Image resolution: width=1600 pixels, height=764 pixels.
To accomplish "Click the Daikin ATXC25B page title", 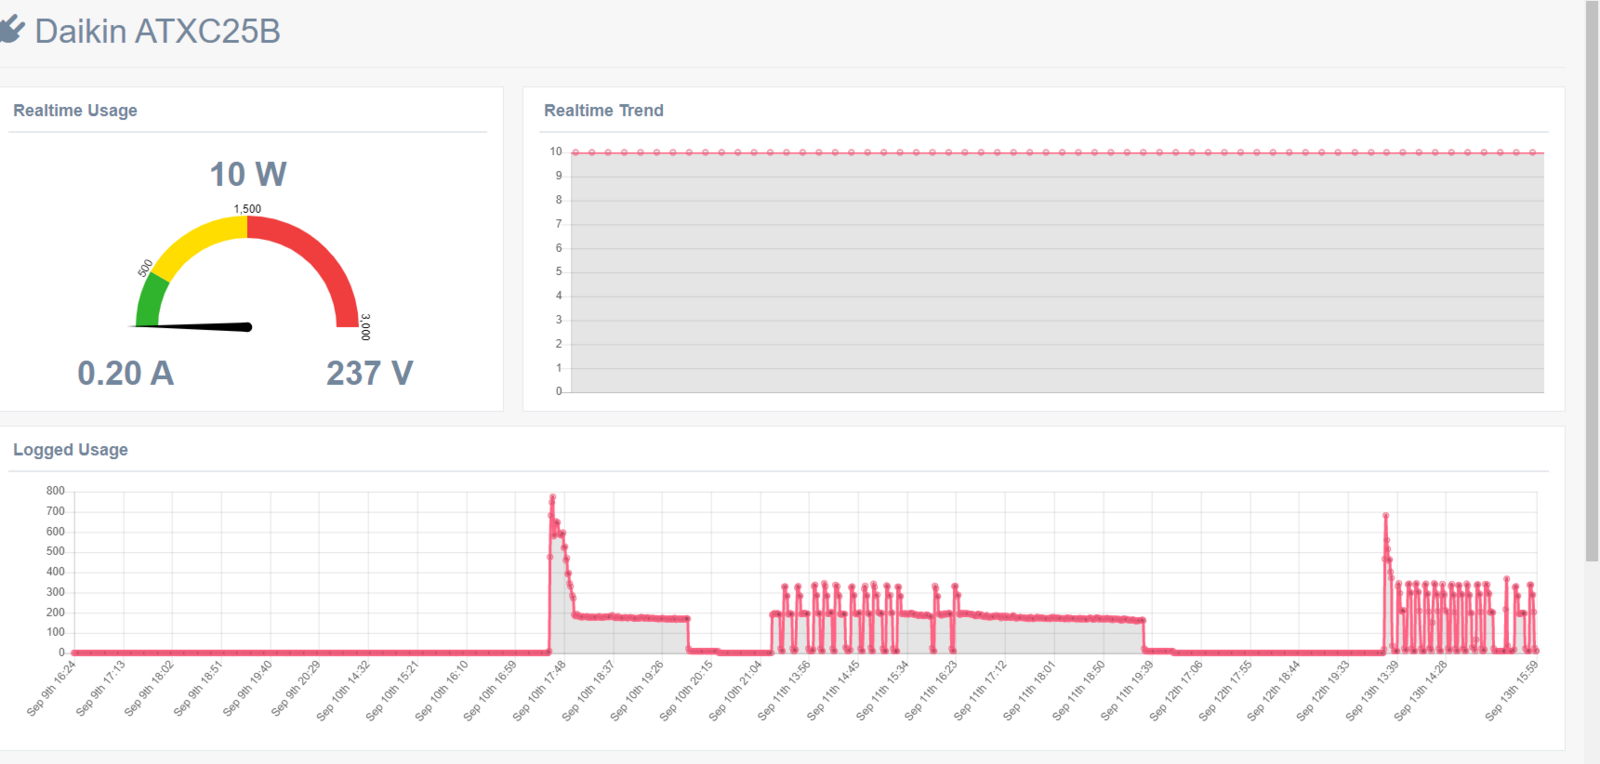I will pos(157,31).
